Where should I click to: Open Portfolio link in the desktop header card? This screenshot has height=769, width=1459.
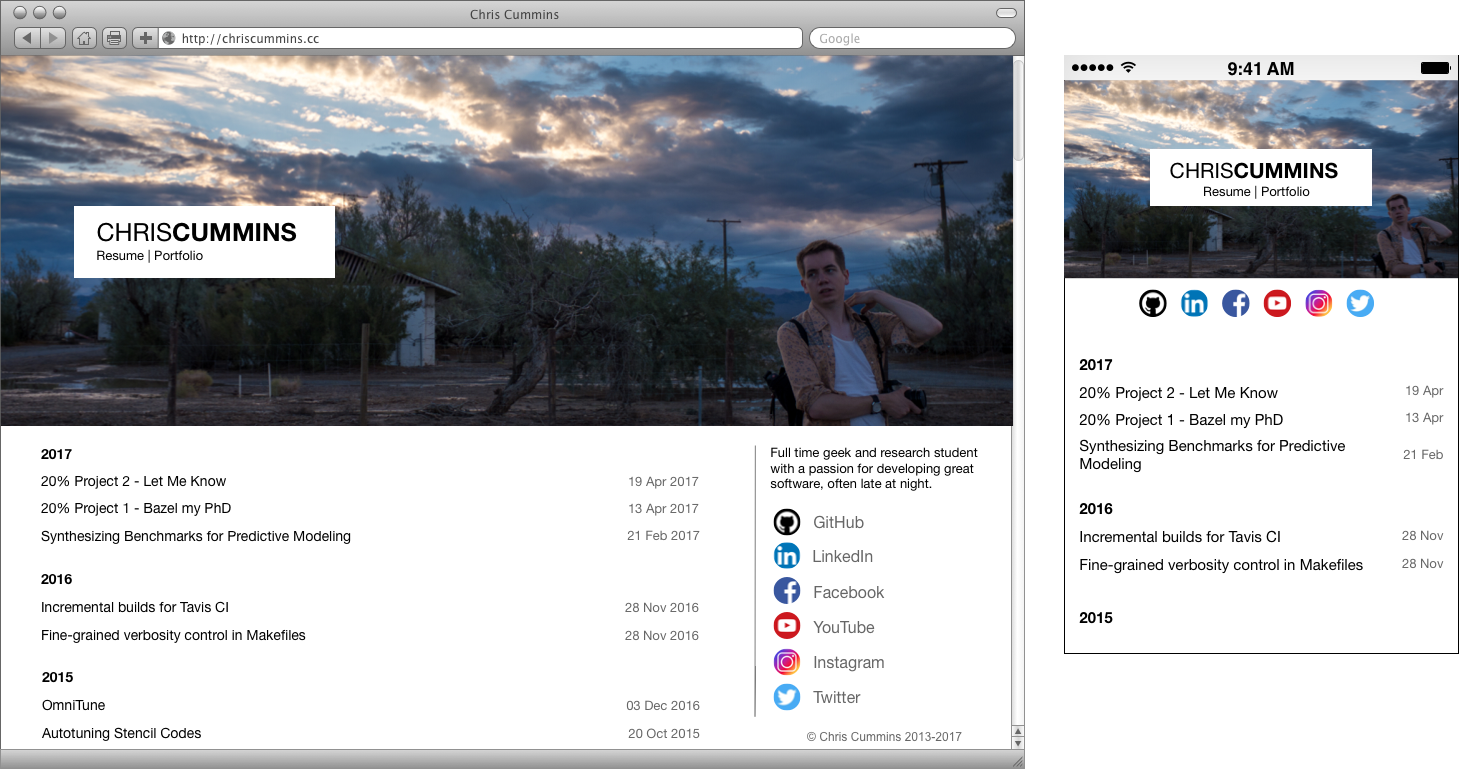178,256
